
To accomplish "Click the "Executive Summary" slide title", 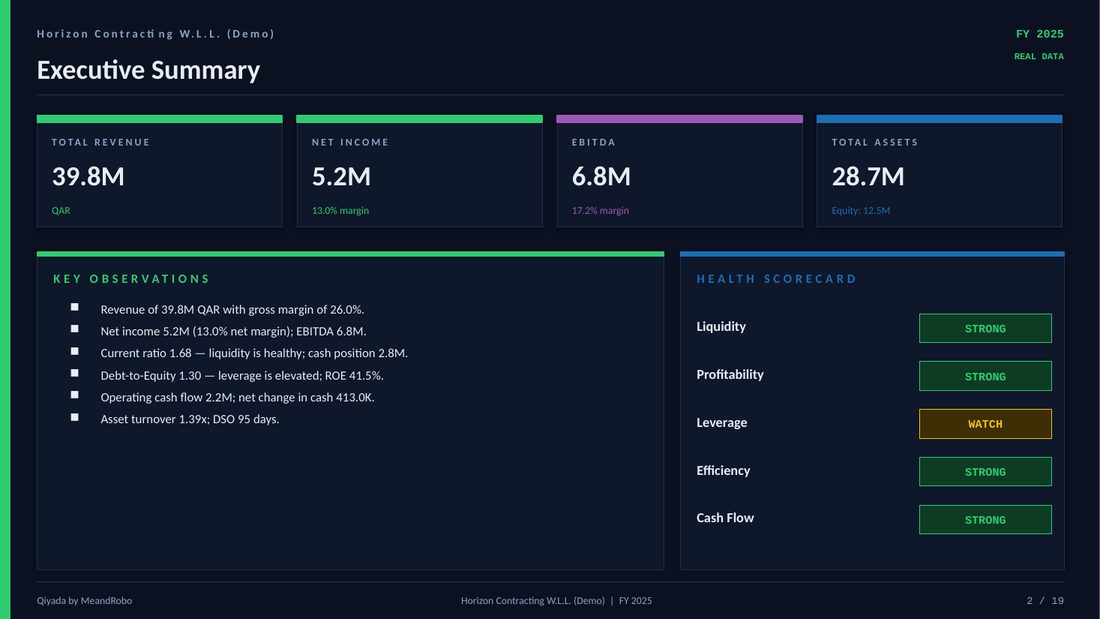I will 148,70.
